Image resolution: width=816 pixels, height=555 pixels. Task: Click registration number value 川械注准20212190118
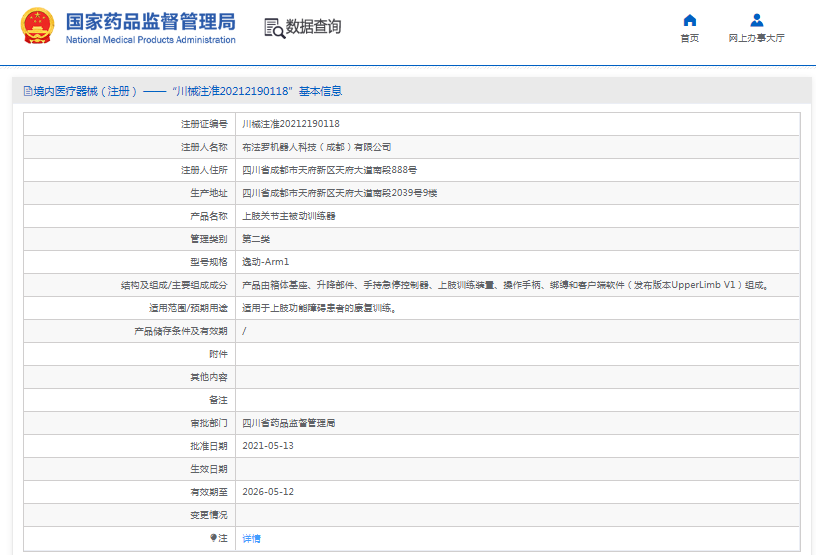point(291,124)
